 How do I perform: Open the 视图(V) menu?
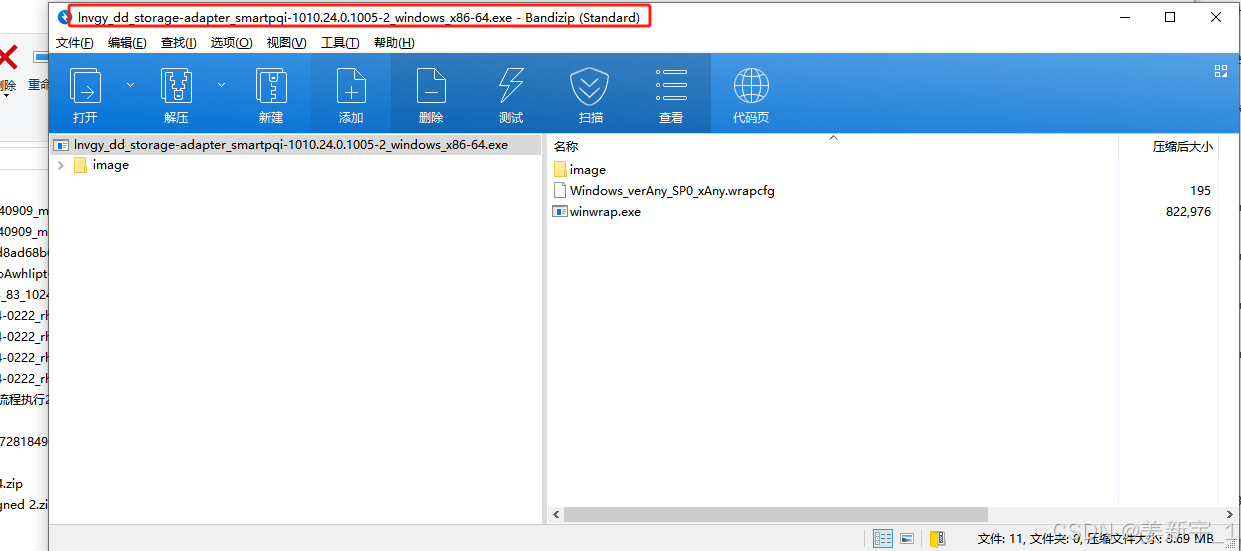[x=286, y=43]
